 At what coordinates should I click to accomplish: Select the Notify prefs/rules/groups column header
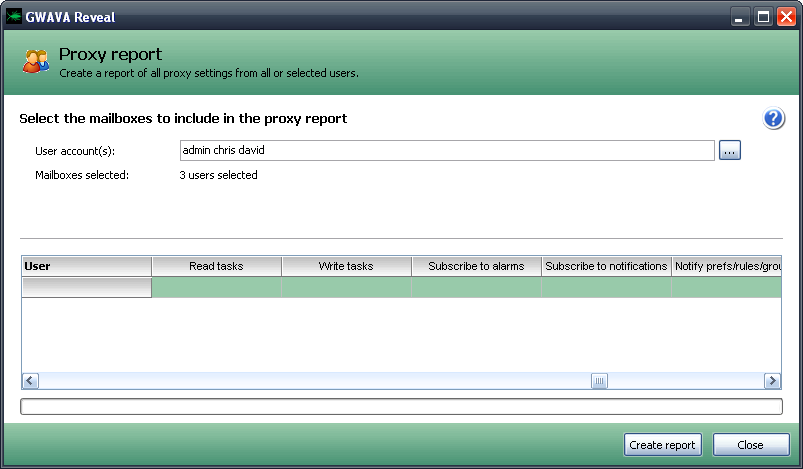pyautogui.click(x=727, y=266)
